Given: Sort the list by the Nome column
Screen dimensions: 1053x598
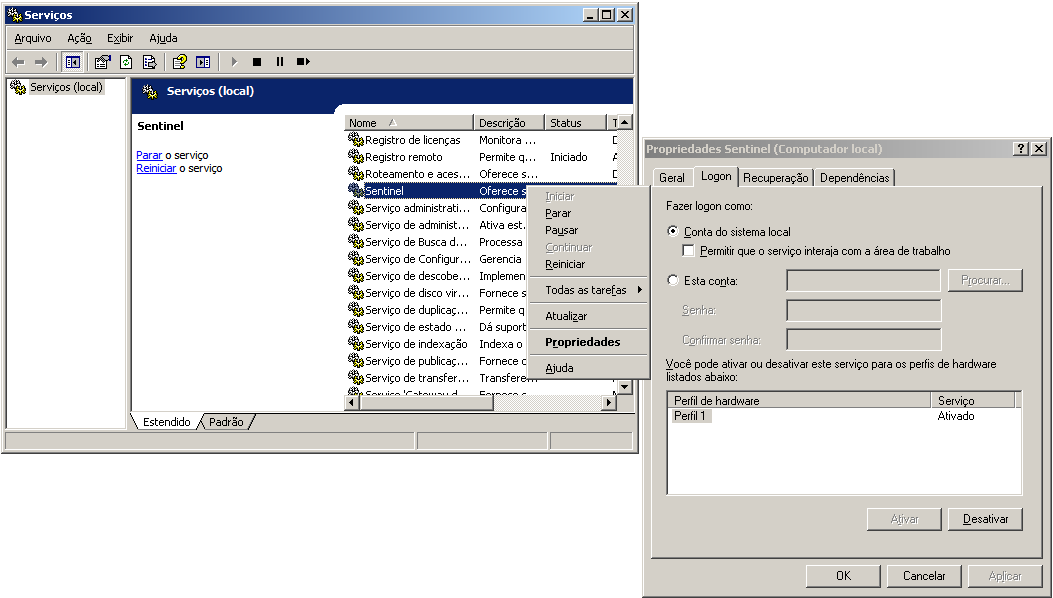Looking at the screenshot, I should (x=409, y=123).
